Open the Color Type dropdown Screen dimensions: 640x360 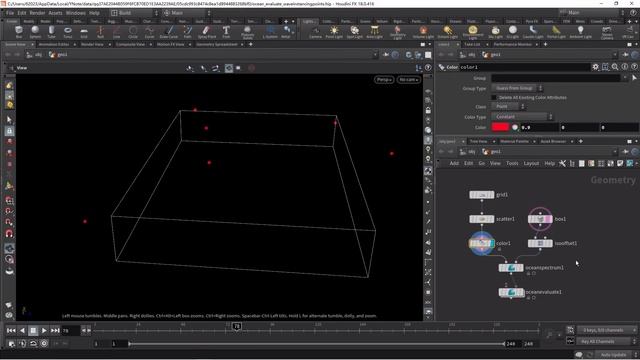click(522, 117)
